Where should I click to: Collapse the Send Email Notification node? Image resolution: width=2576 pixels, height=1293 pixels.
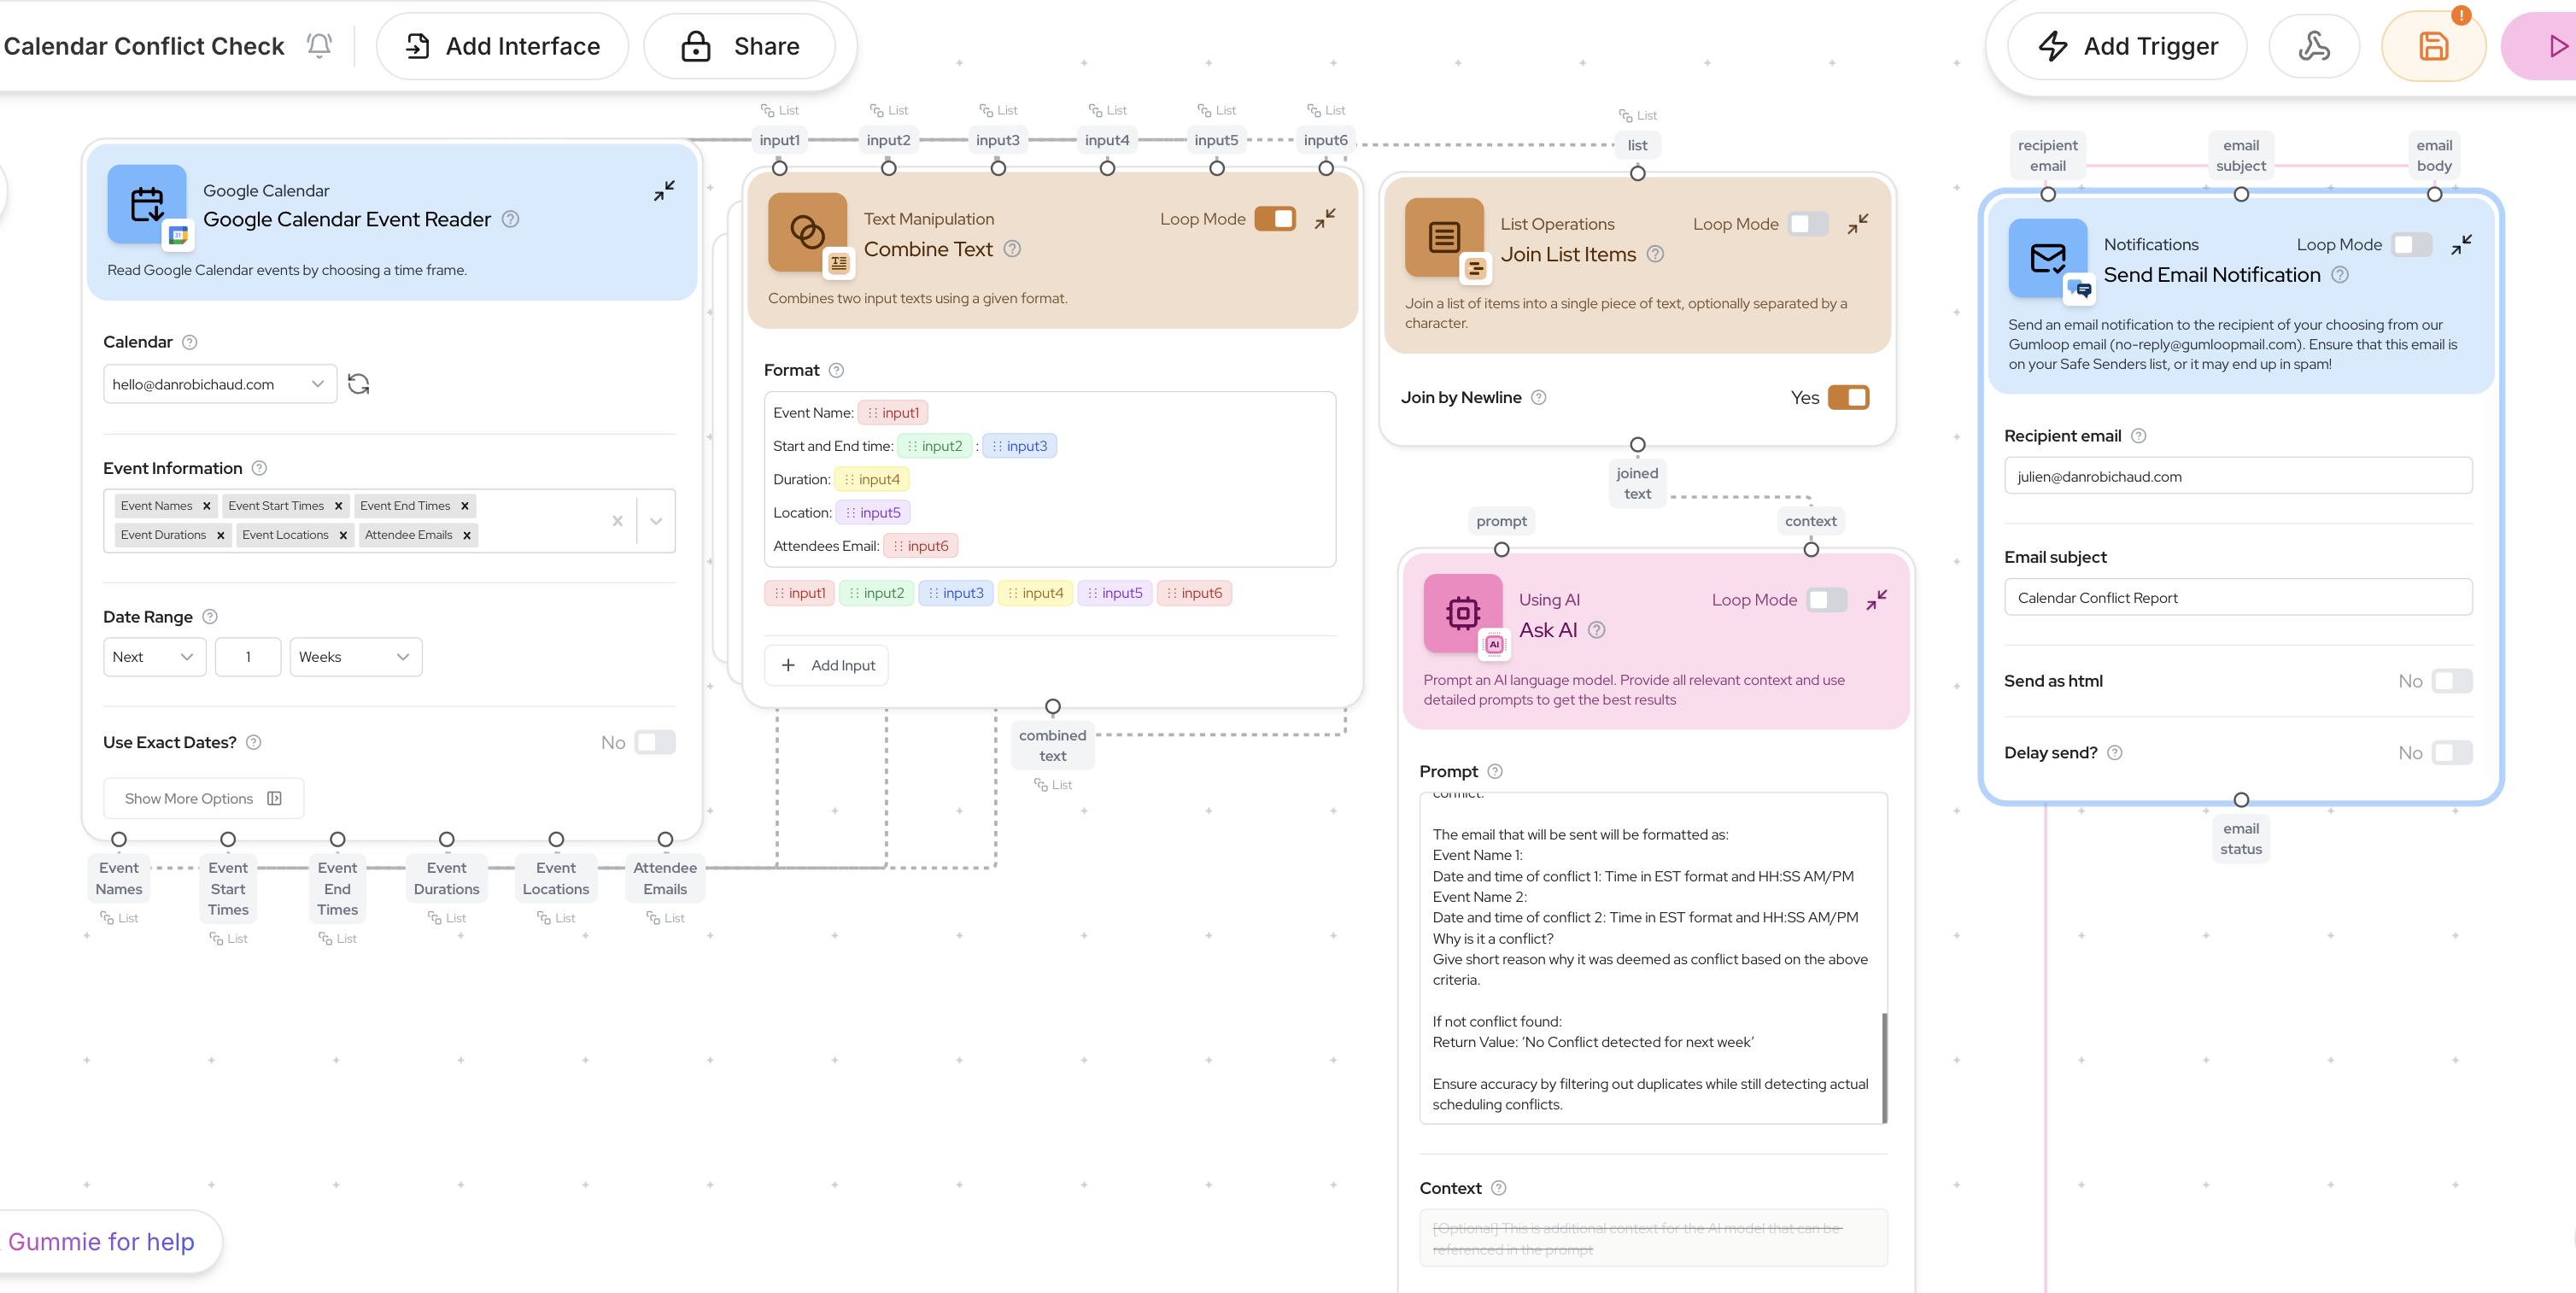coord(2461,245)
